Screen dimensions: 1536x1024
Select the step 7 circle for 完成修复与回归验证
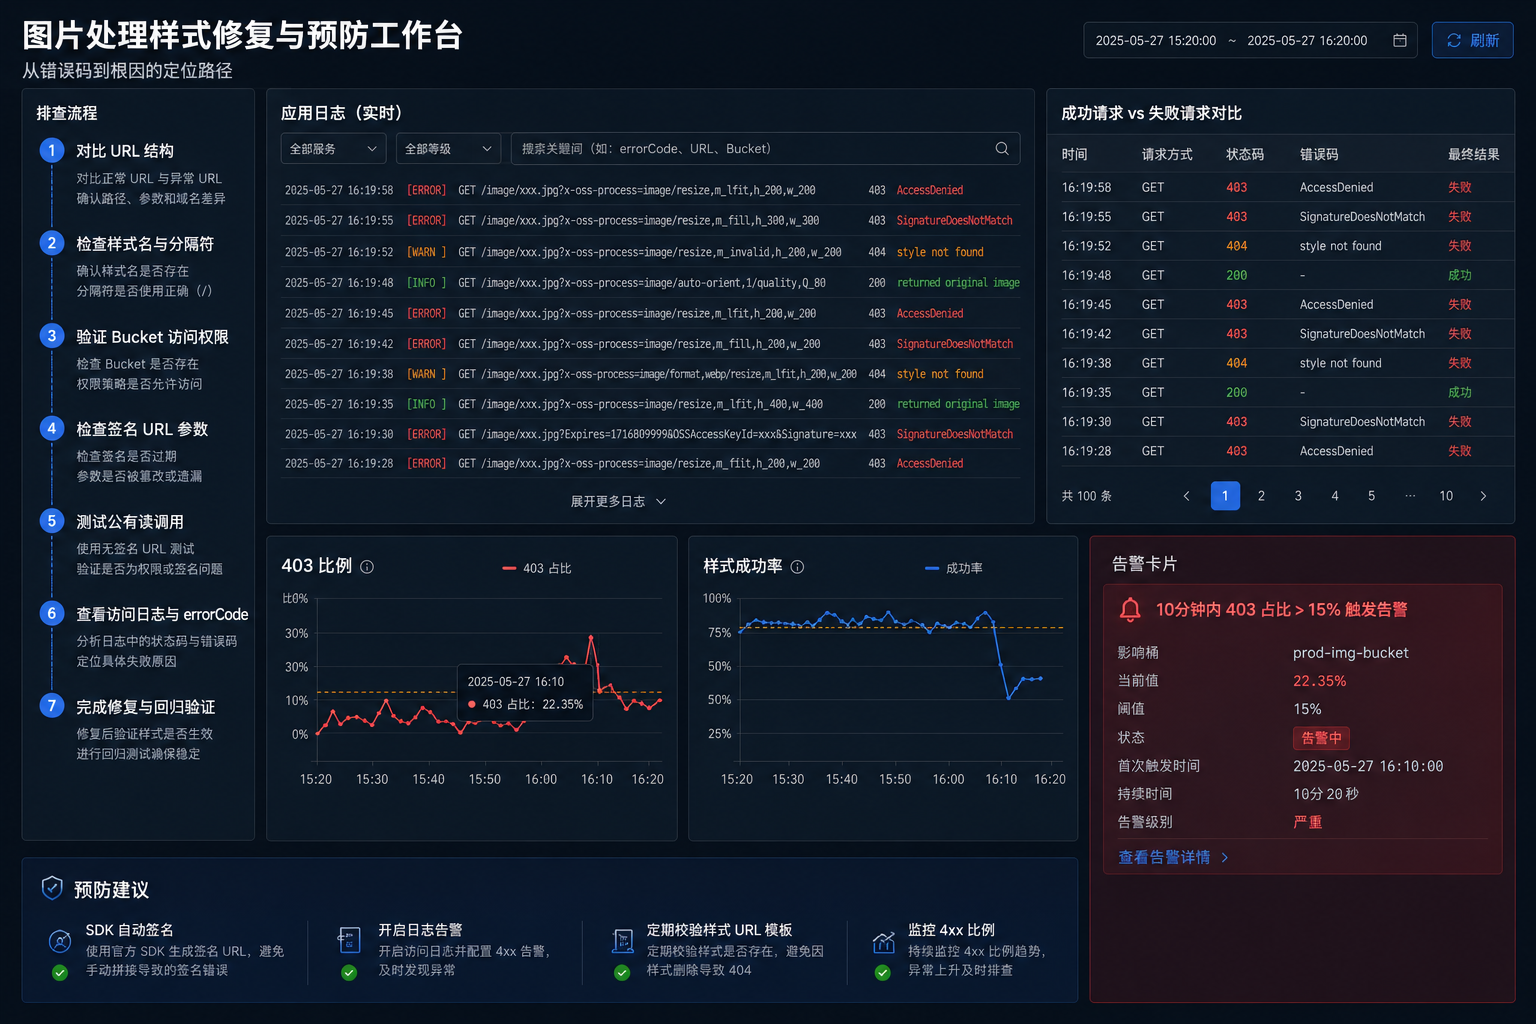click(52, 706)
